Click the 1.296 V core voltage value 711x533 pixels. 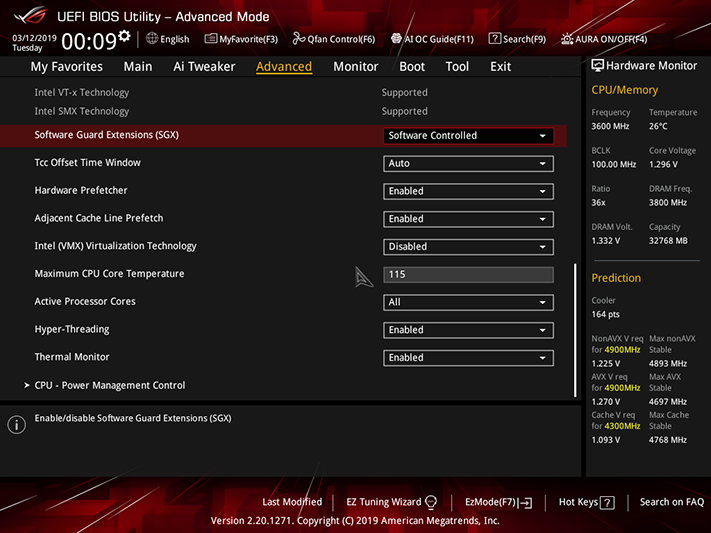[x=663, y=165]
